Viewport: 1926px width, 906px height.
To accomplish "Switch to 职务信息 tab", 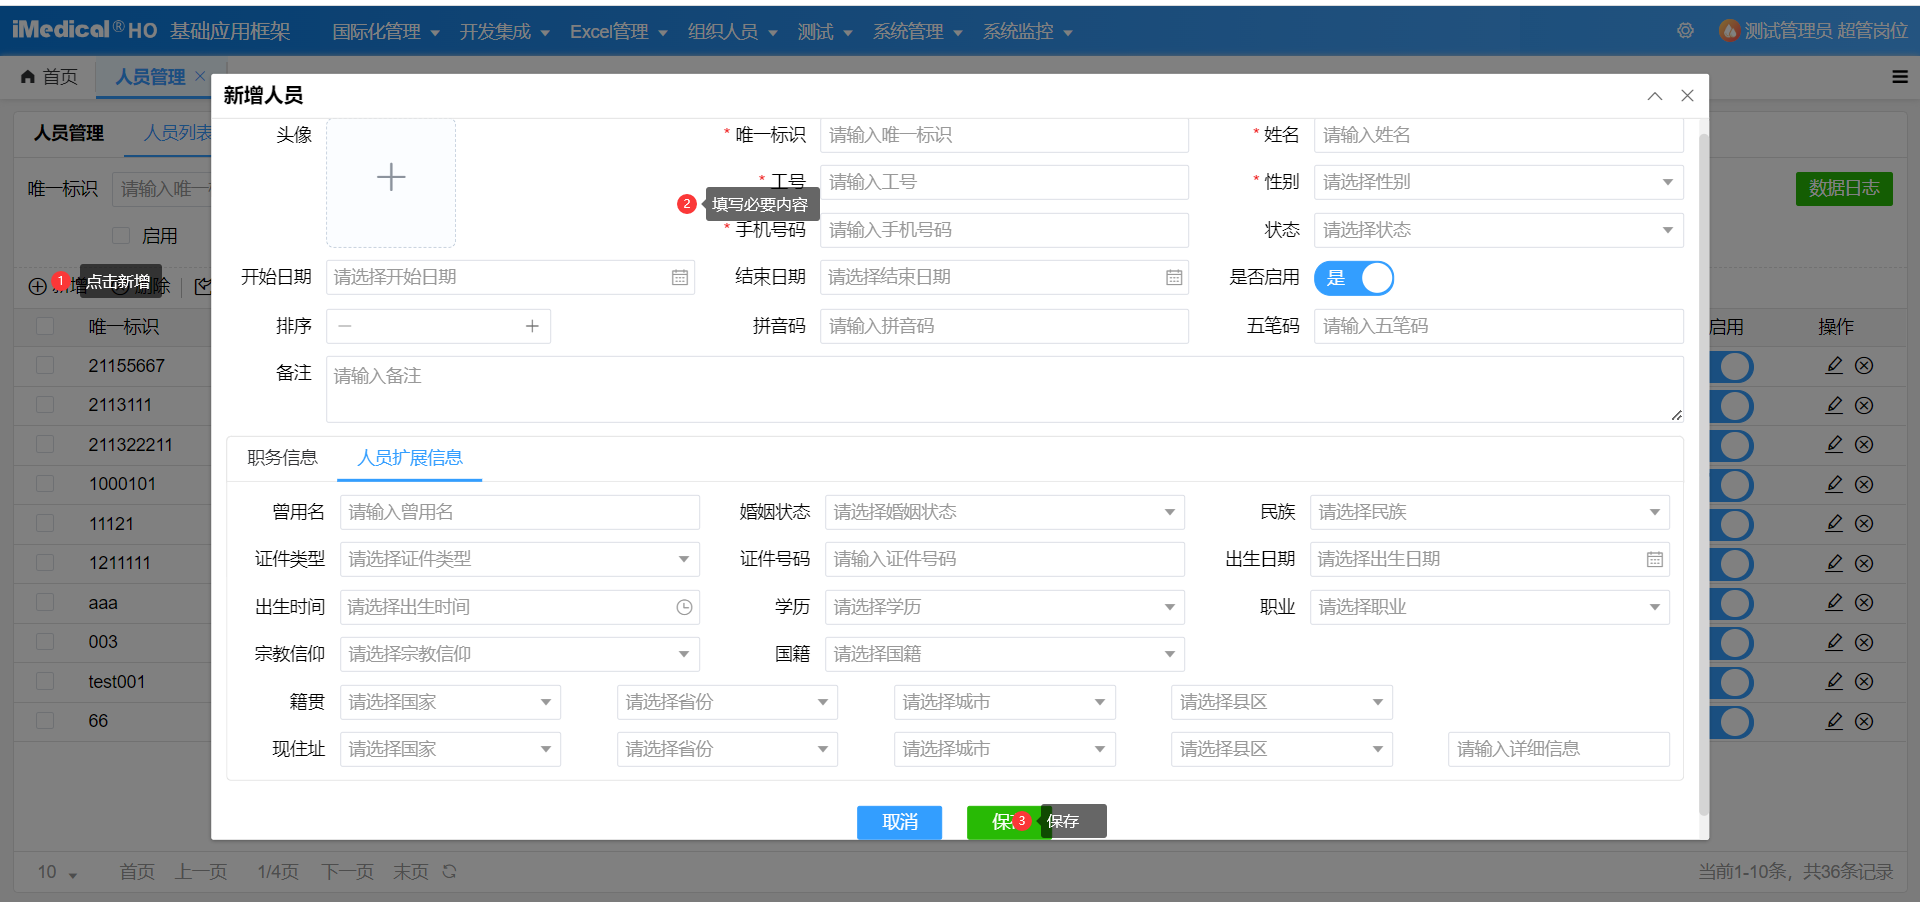I will click(282, 458).
